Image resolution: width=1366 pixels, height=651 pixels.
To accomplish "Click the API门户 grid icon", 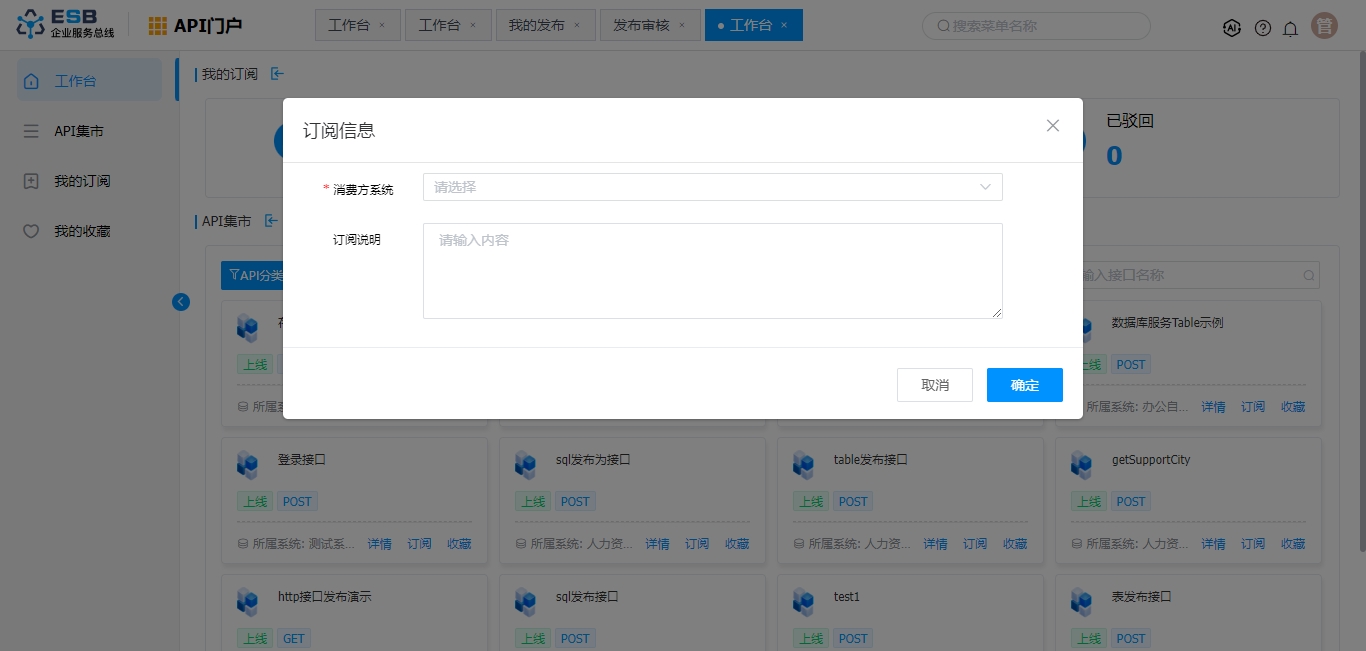I will coord(158,26).
